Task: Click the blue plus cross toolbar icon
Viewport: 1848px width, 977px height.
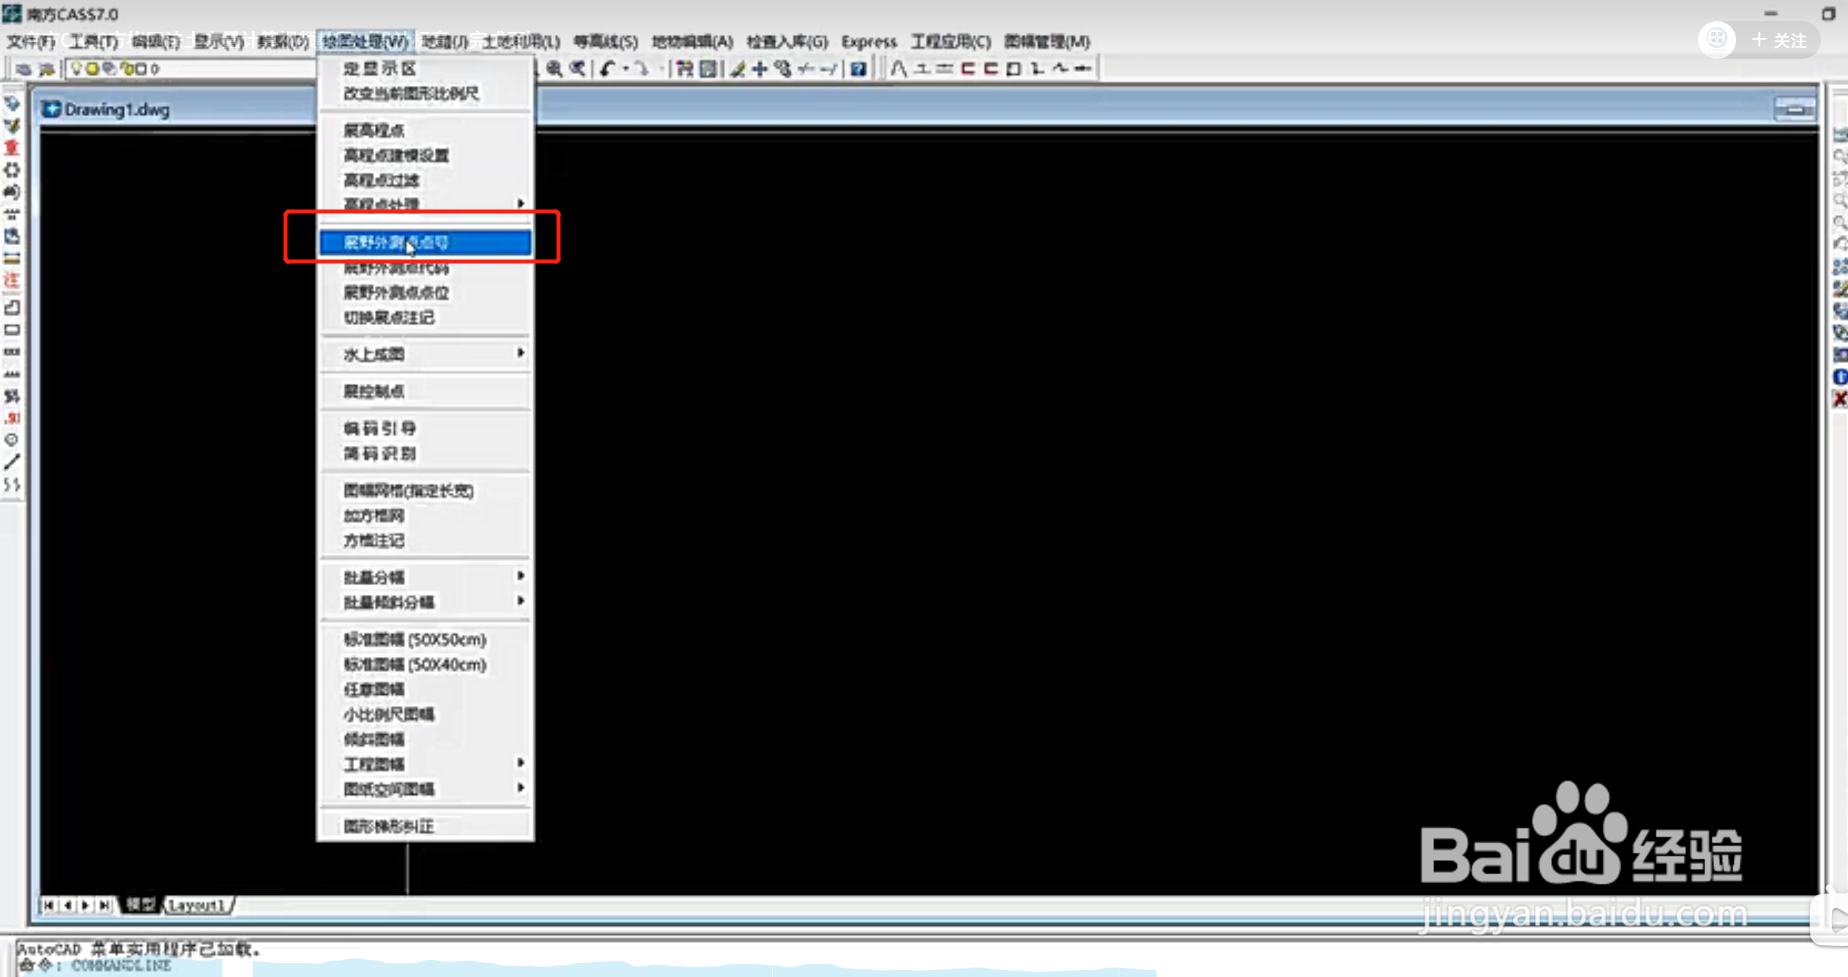Action: pyautogui.click(x=760, y=69)
